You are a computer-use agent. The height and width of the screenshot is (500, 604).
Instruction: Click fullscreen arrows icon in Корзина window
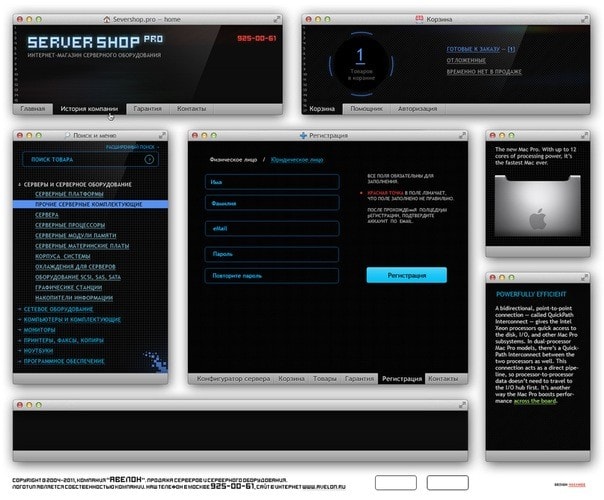click(x=584, y=19)
